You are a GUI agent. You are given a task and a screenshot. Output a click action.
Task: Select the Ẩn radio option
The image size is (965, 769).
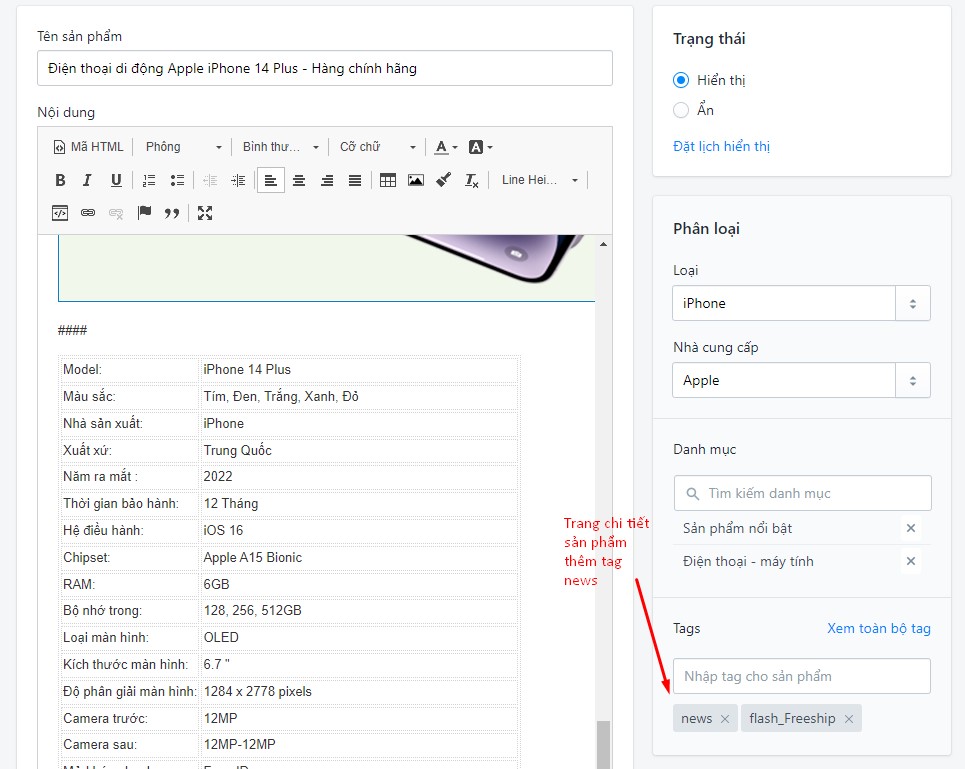pyautogui.click(x=681, y=110)
